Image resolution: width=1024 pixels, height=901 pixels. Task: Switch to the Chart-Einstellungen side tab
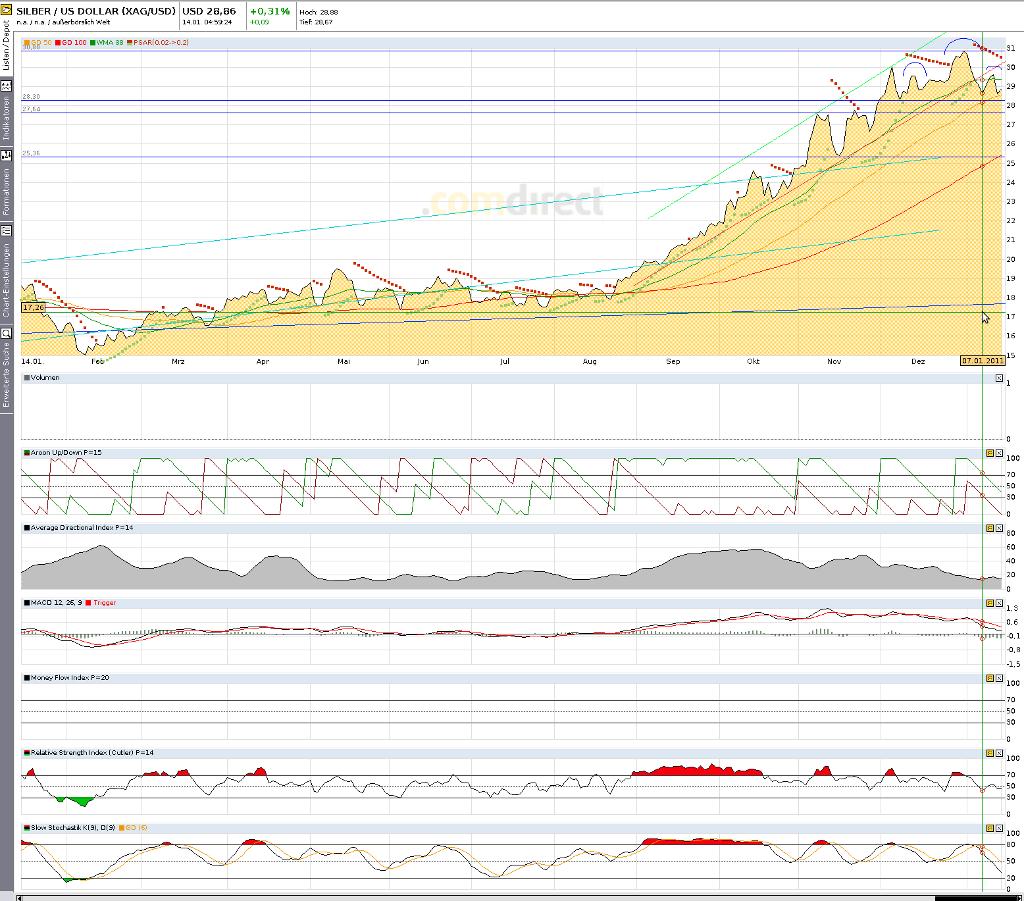[x=6, y=280]
